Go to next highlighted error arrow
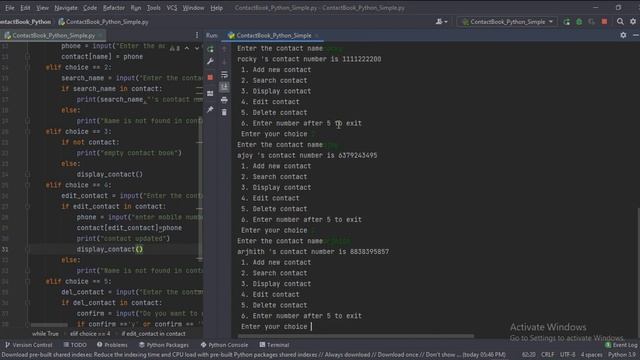Viewport: 640px width, 360px height. click(197, 48)
